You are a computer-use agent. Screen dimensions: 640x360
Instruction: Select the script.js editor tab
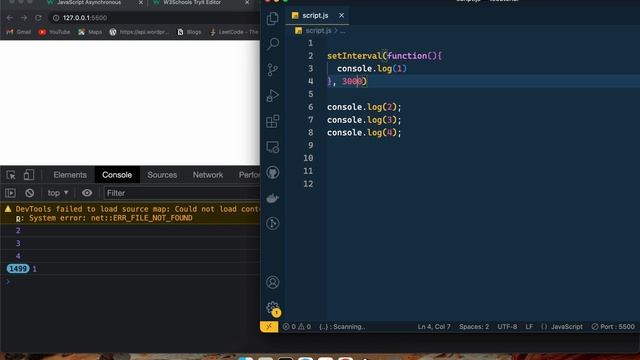coord(315,16)
